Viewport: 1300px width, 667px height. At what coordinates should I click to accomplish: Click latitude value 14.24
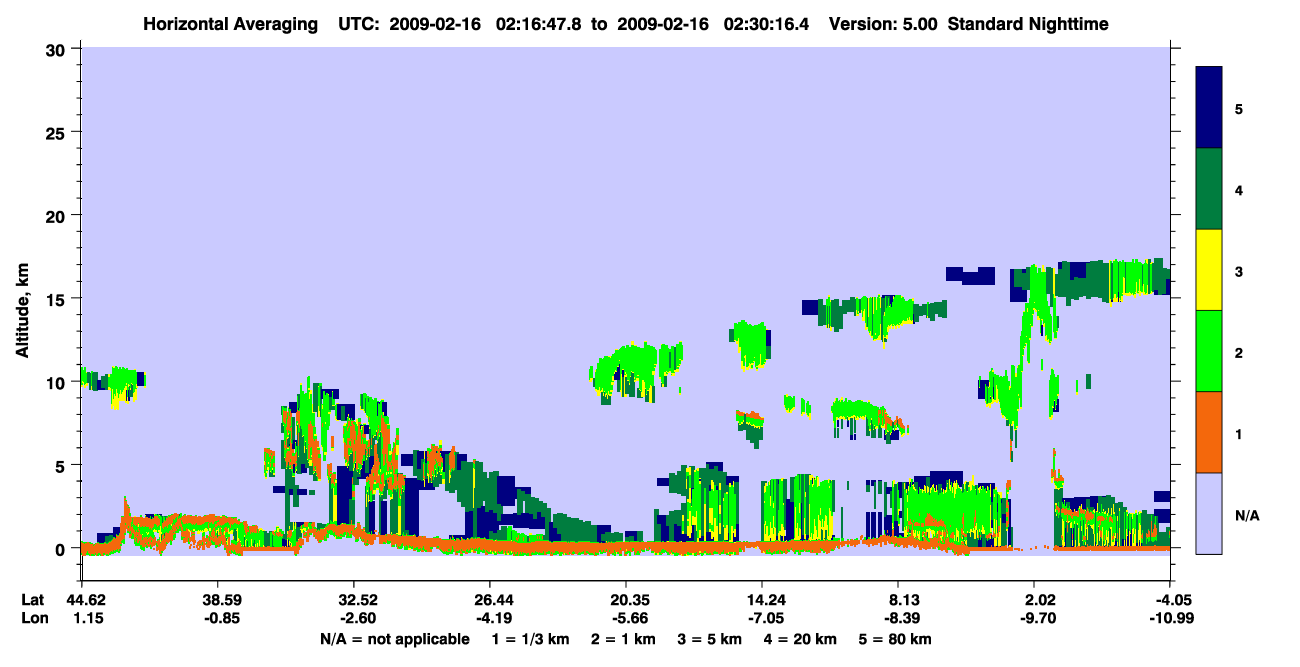coord(761,600)
